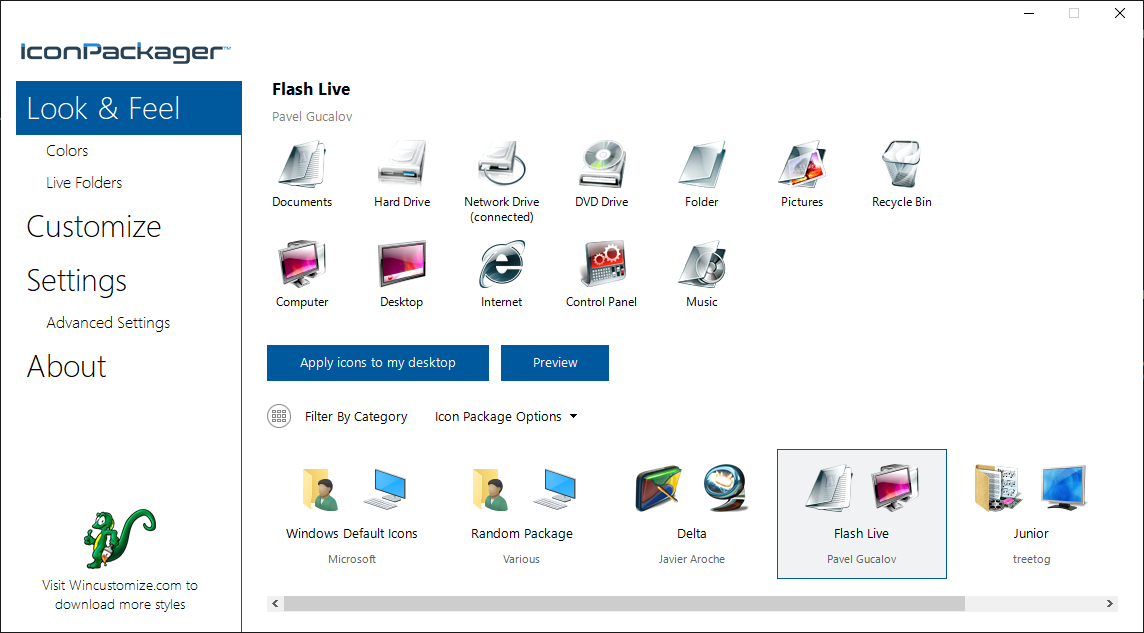Click the Desktop preview icon
This screenshot has width=1144, height=633.
click(x=402, y=265)
